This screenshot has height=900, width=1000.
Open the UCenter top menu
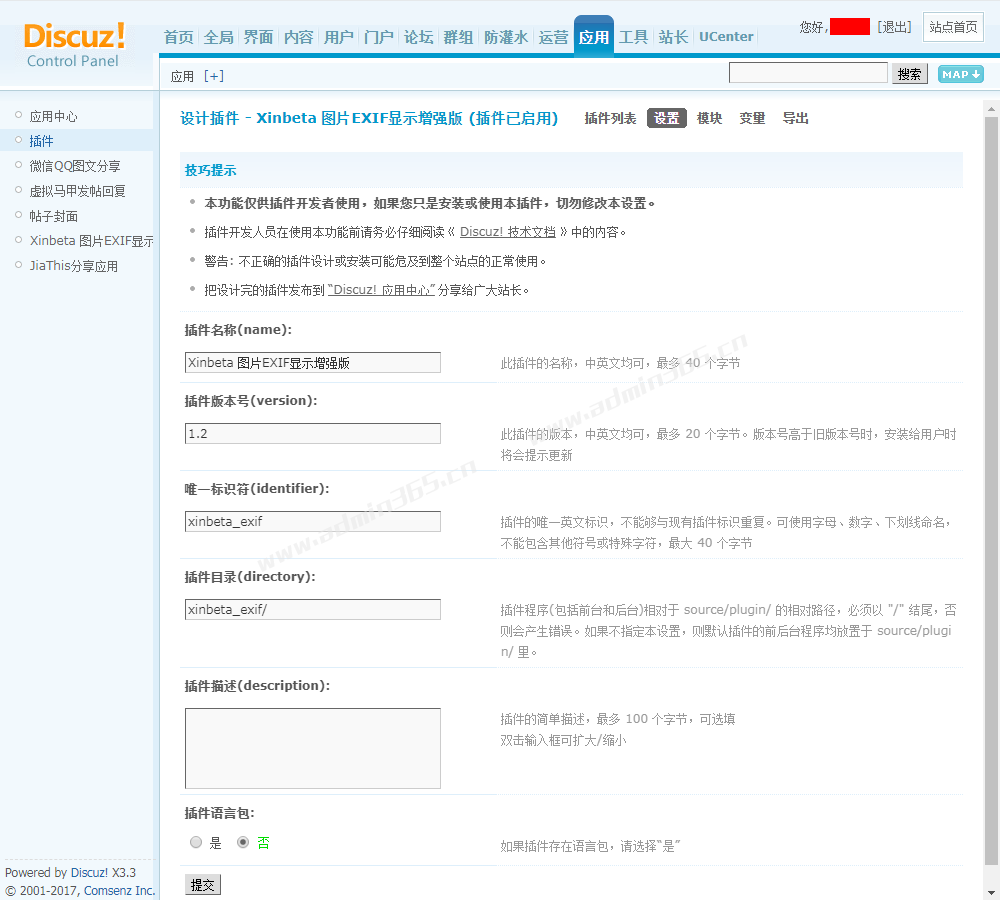tap(726, 37)
